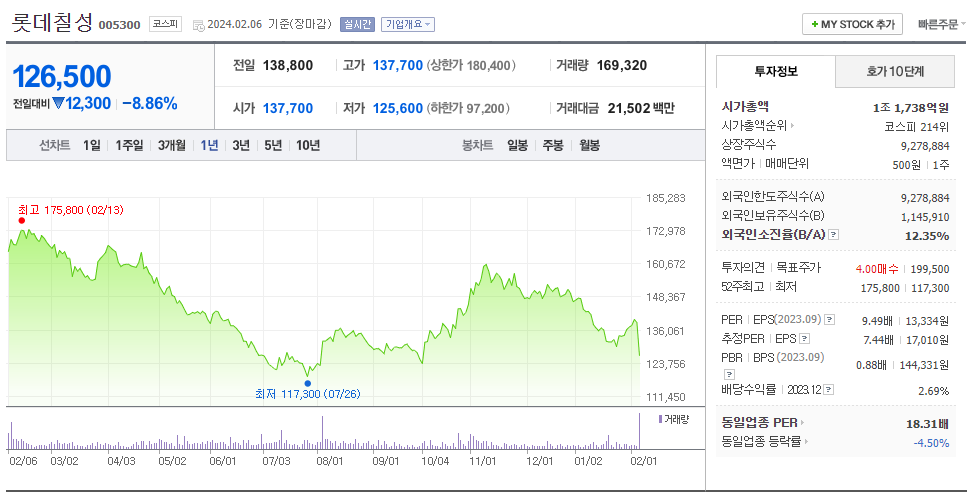The image size is (972, 492).
Task: Click the 코스피 214위 ranking text
Action: pyautogui.click(x=916, y=126)
